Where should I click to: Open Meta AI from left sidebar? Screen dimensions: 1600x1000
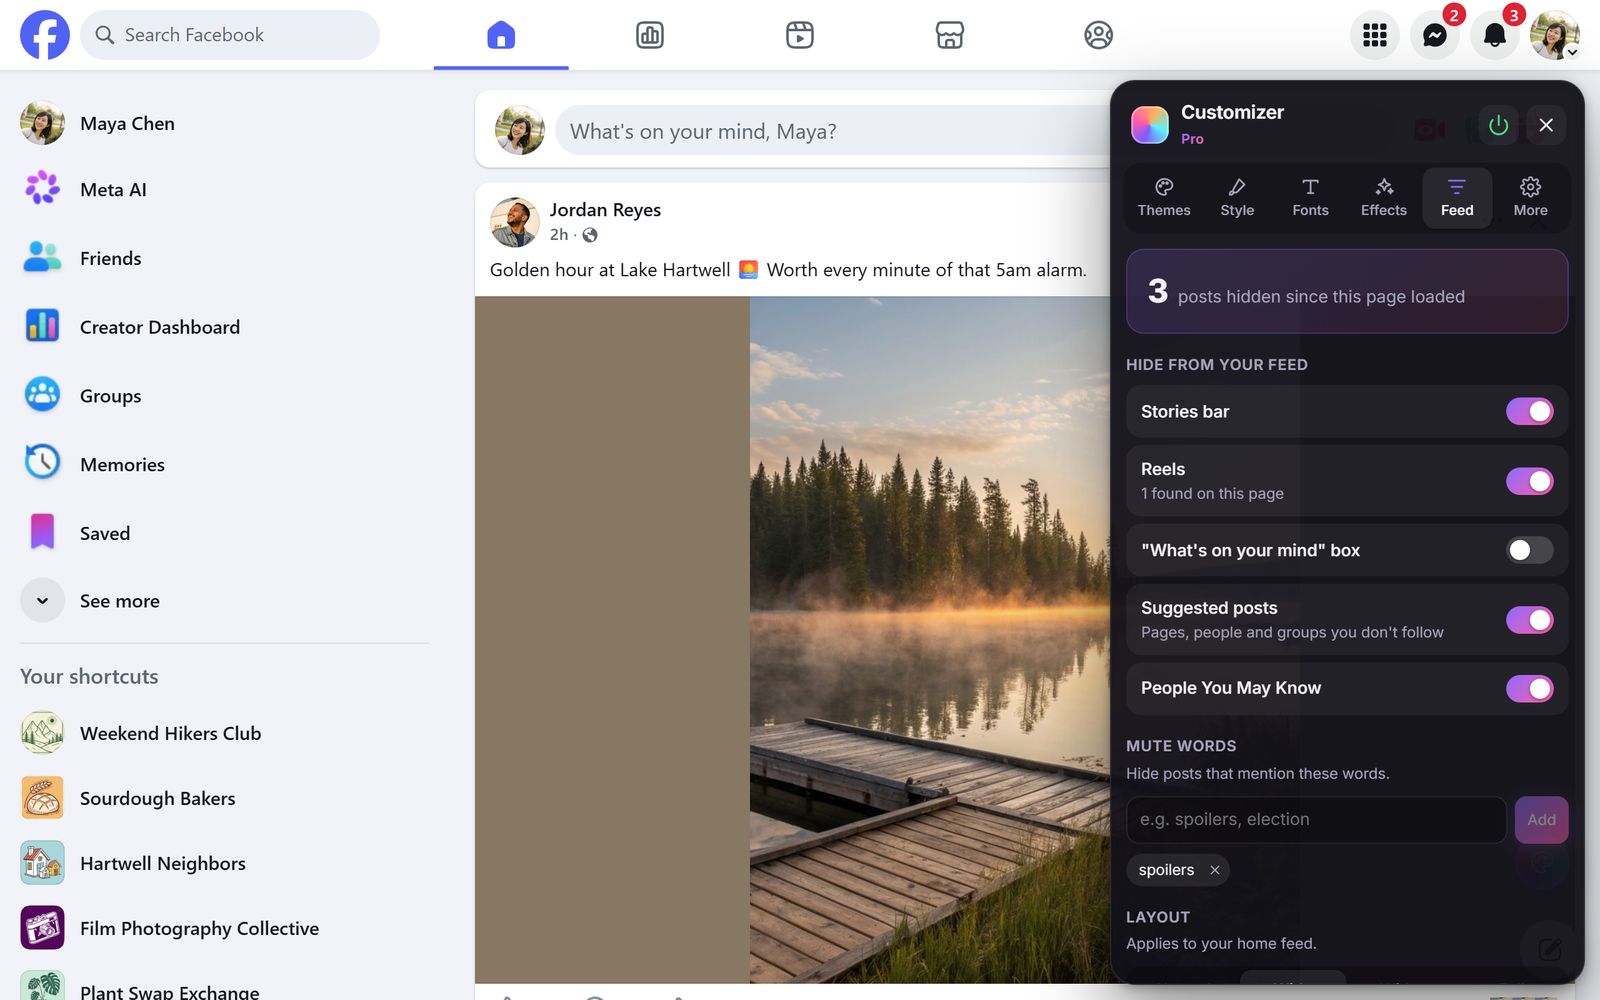coord(225,189)
